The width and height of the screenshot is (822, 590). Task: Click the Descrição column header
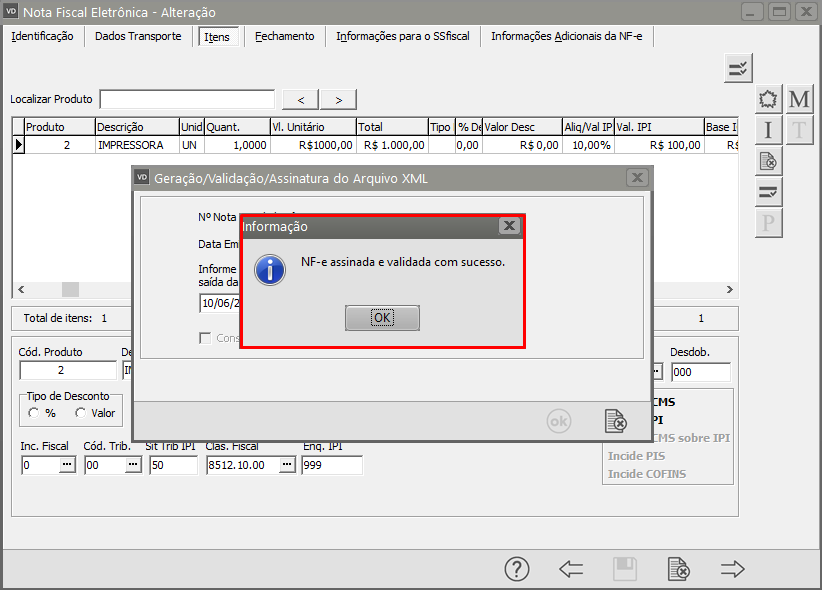coord(137,127)
